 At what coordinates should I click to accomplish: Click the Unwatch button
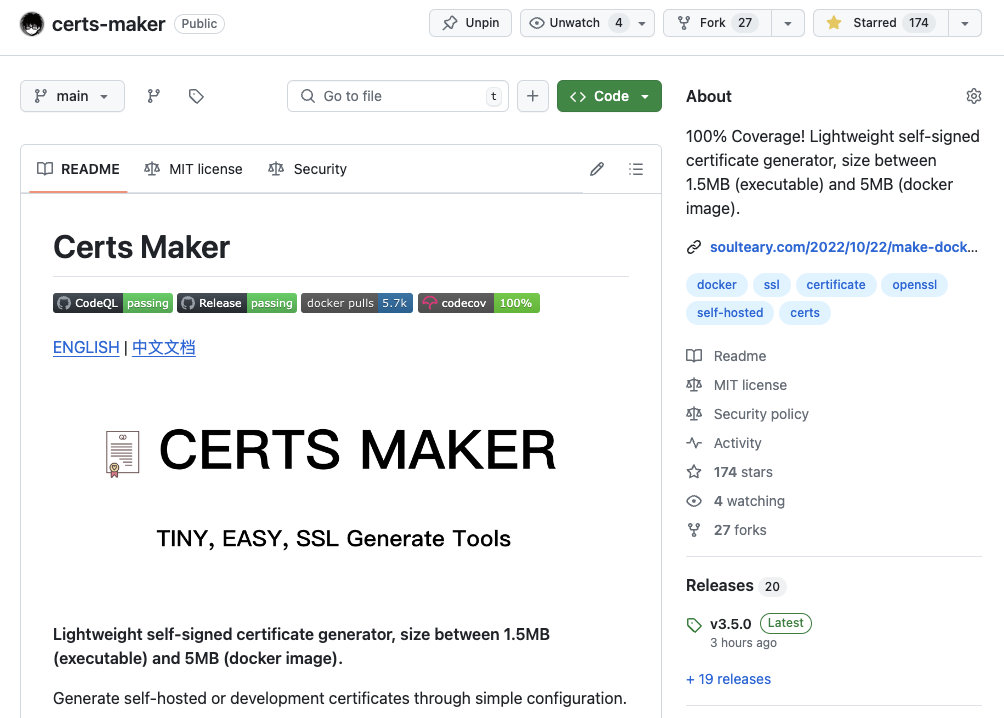click(574, 23)
